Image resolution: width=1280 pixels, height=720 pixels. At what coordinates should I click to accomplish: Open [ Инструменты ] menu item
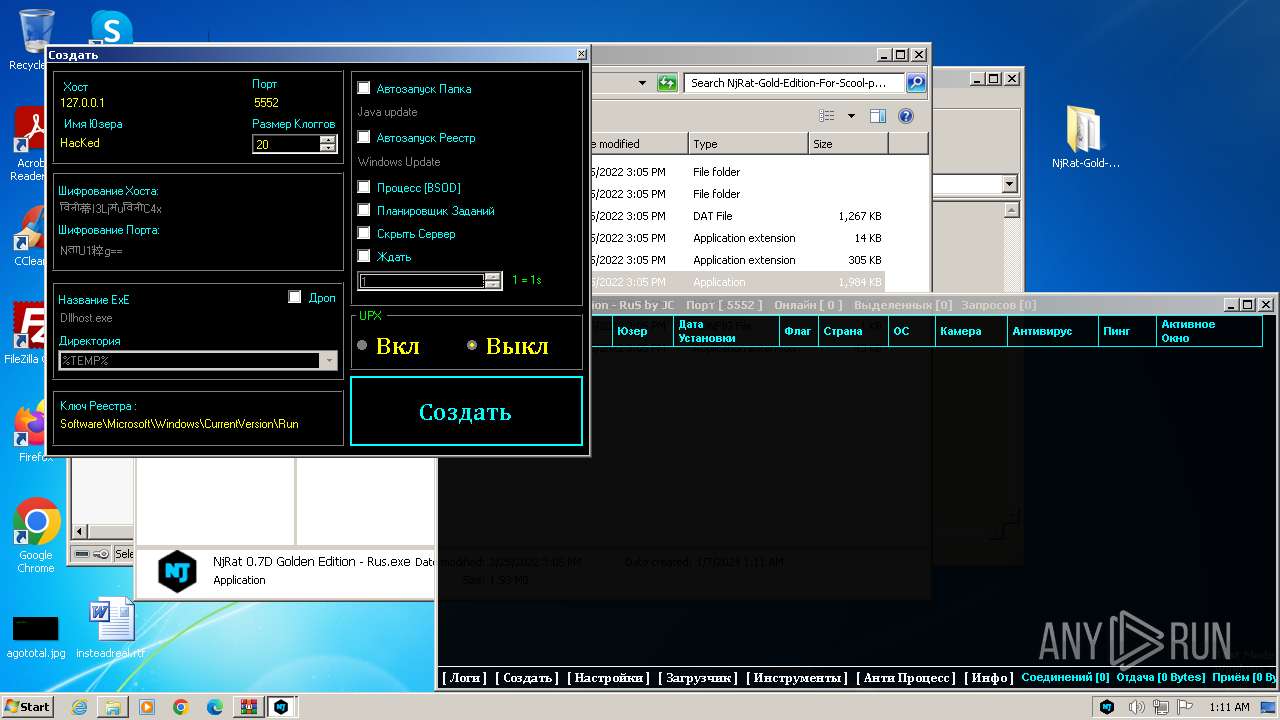(797, 678)
